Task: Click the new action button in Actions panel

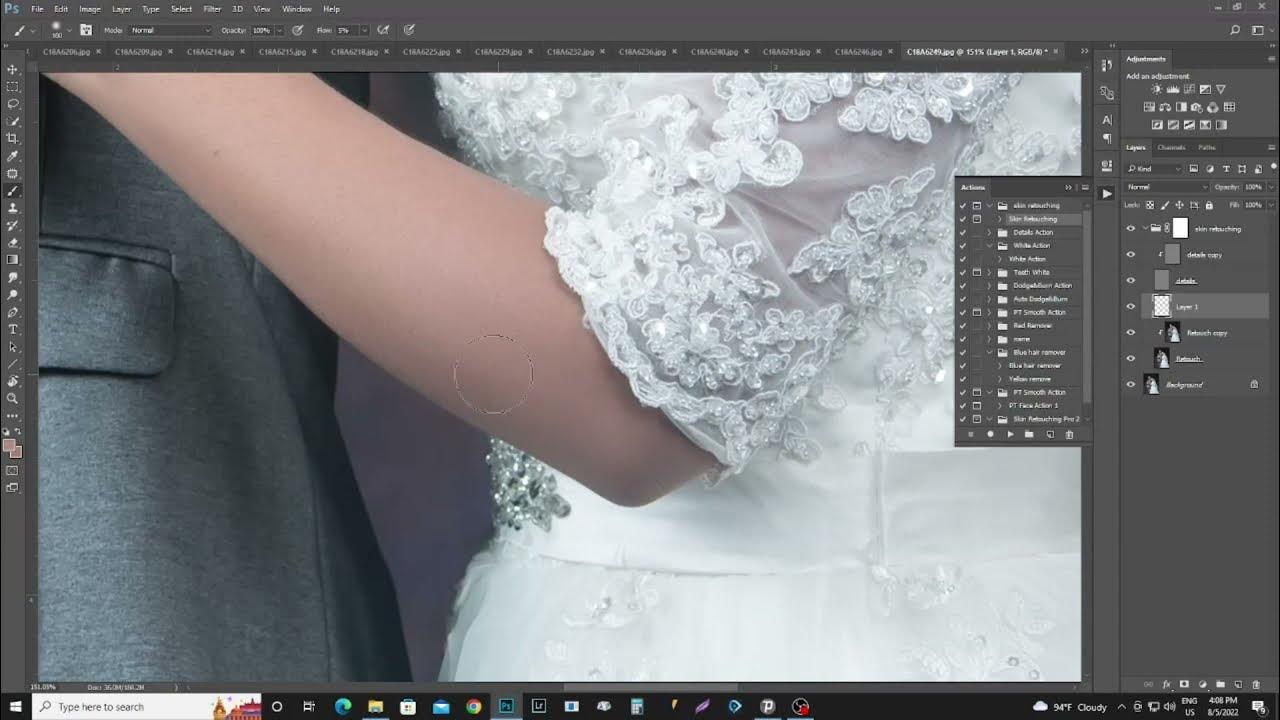Action: (1049, 433)
